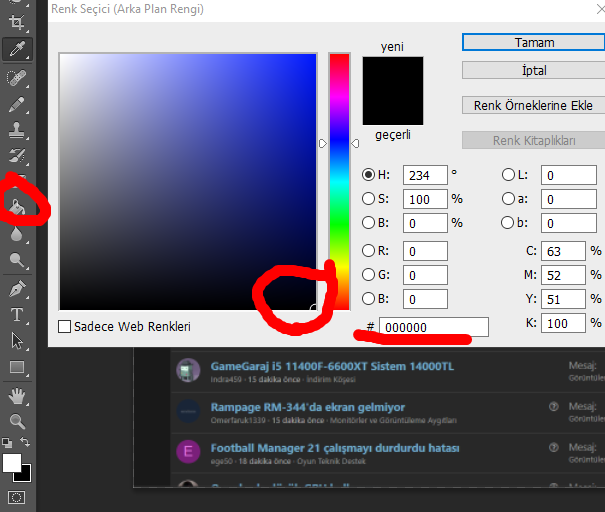605x512 pixels.
Task: Open Rampage RM-344'da ekran gelmiyor thread
Action: tap(308, 407)
